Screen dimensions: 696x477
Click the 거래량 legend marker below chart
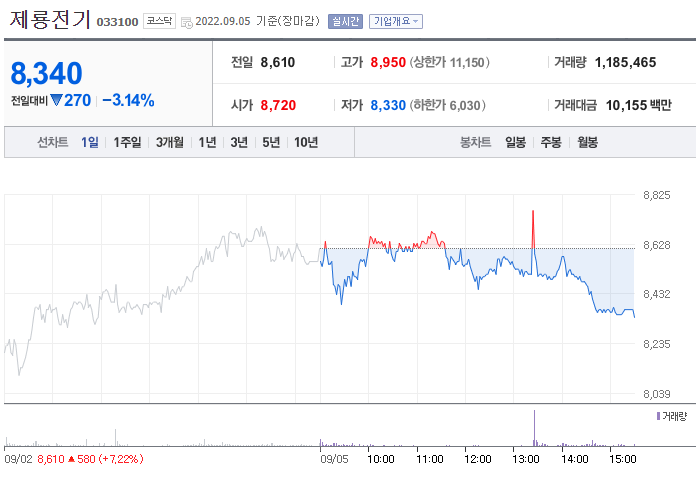tap(658, 416)
